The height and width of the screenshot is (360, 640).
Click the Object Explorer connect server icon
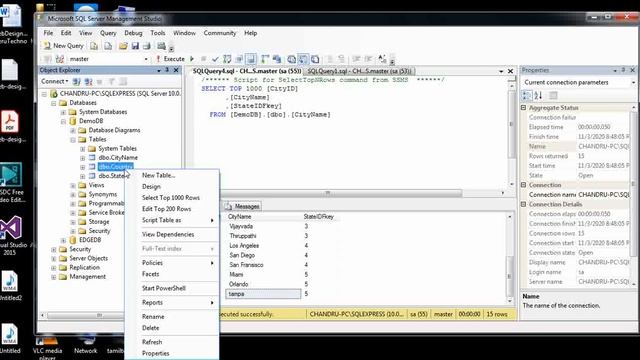77,82
